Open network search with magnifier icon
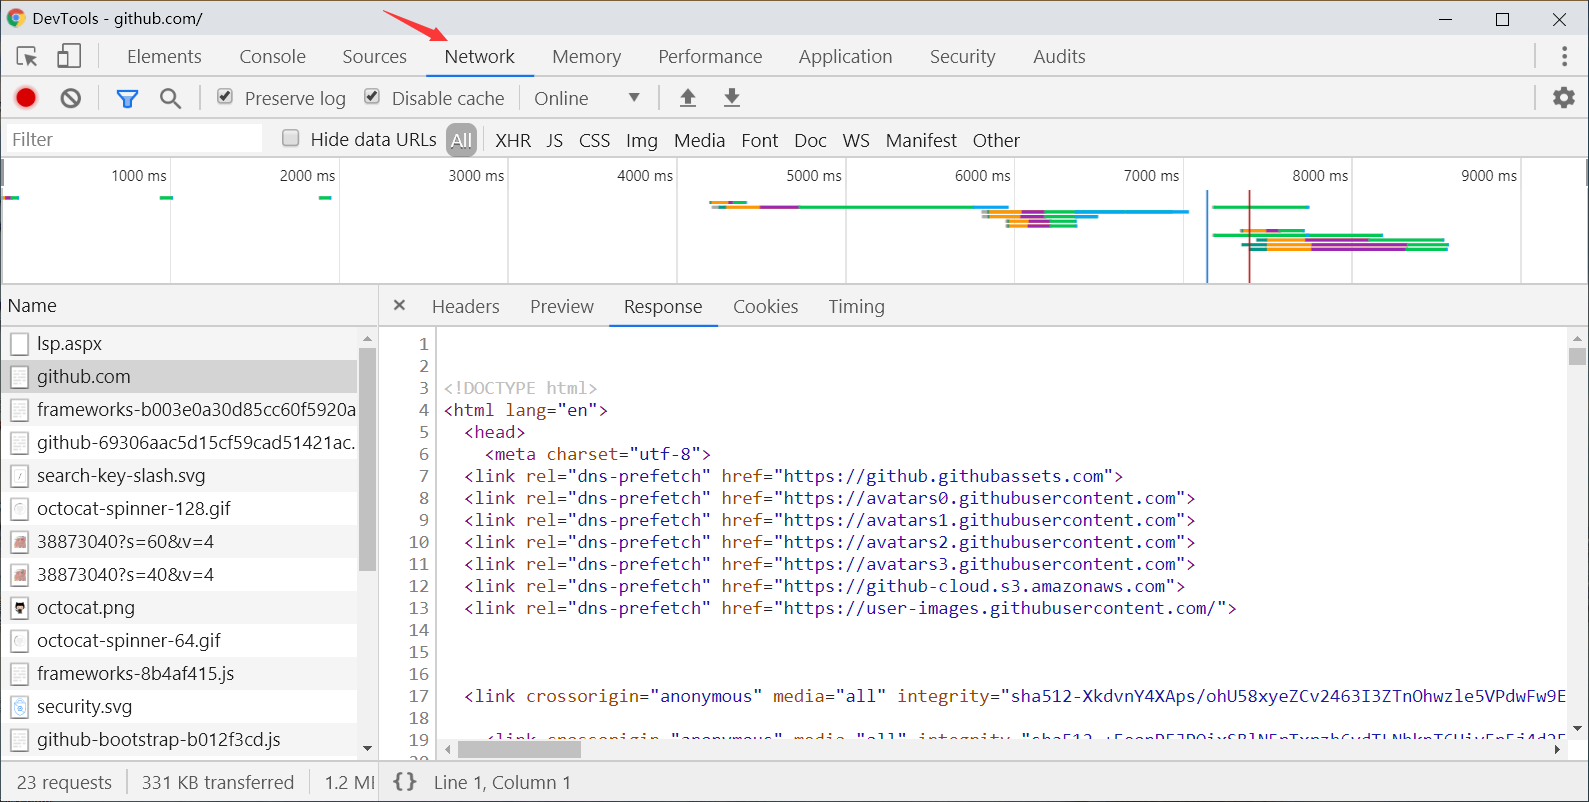The image size is (1589, 802). coord(170,98)
